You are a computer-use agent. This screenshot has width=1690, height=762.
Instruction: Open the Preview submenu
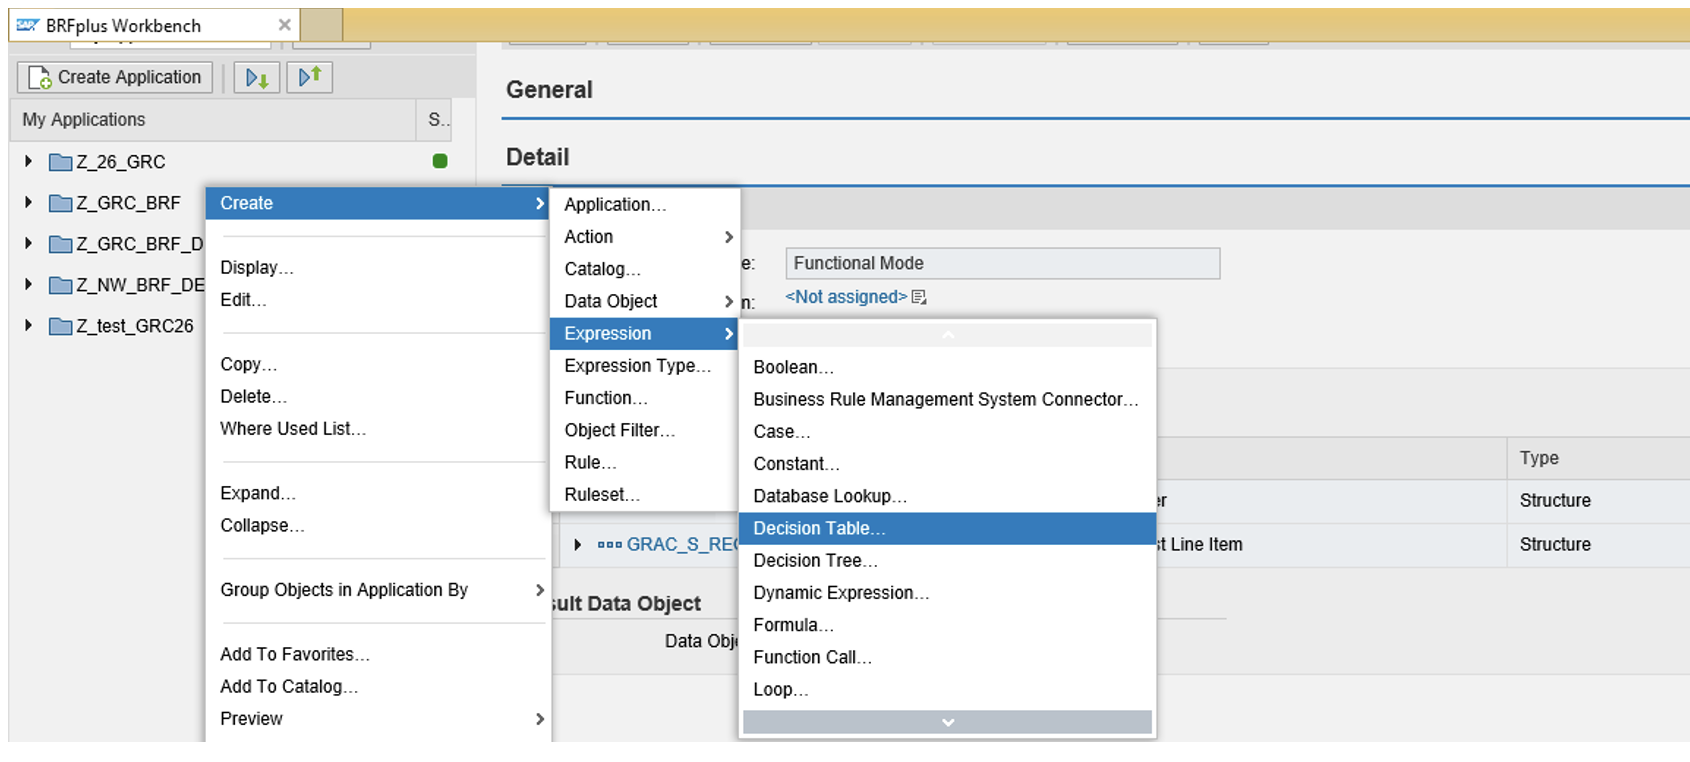pos(378,719)
